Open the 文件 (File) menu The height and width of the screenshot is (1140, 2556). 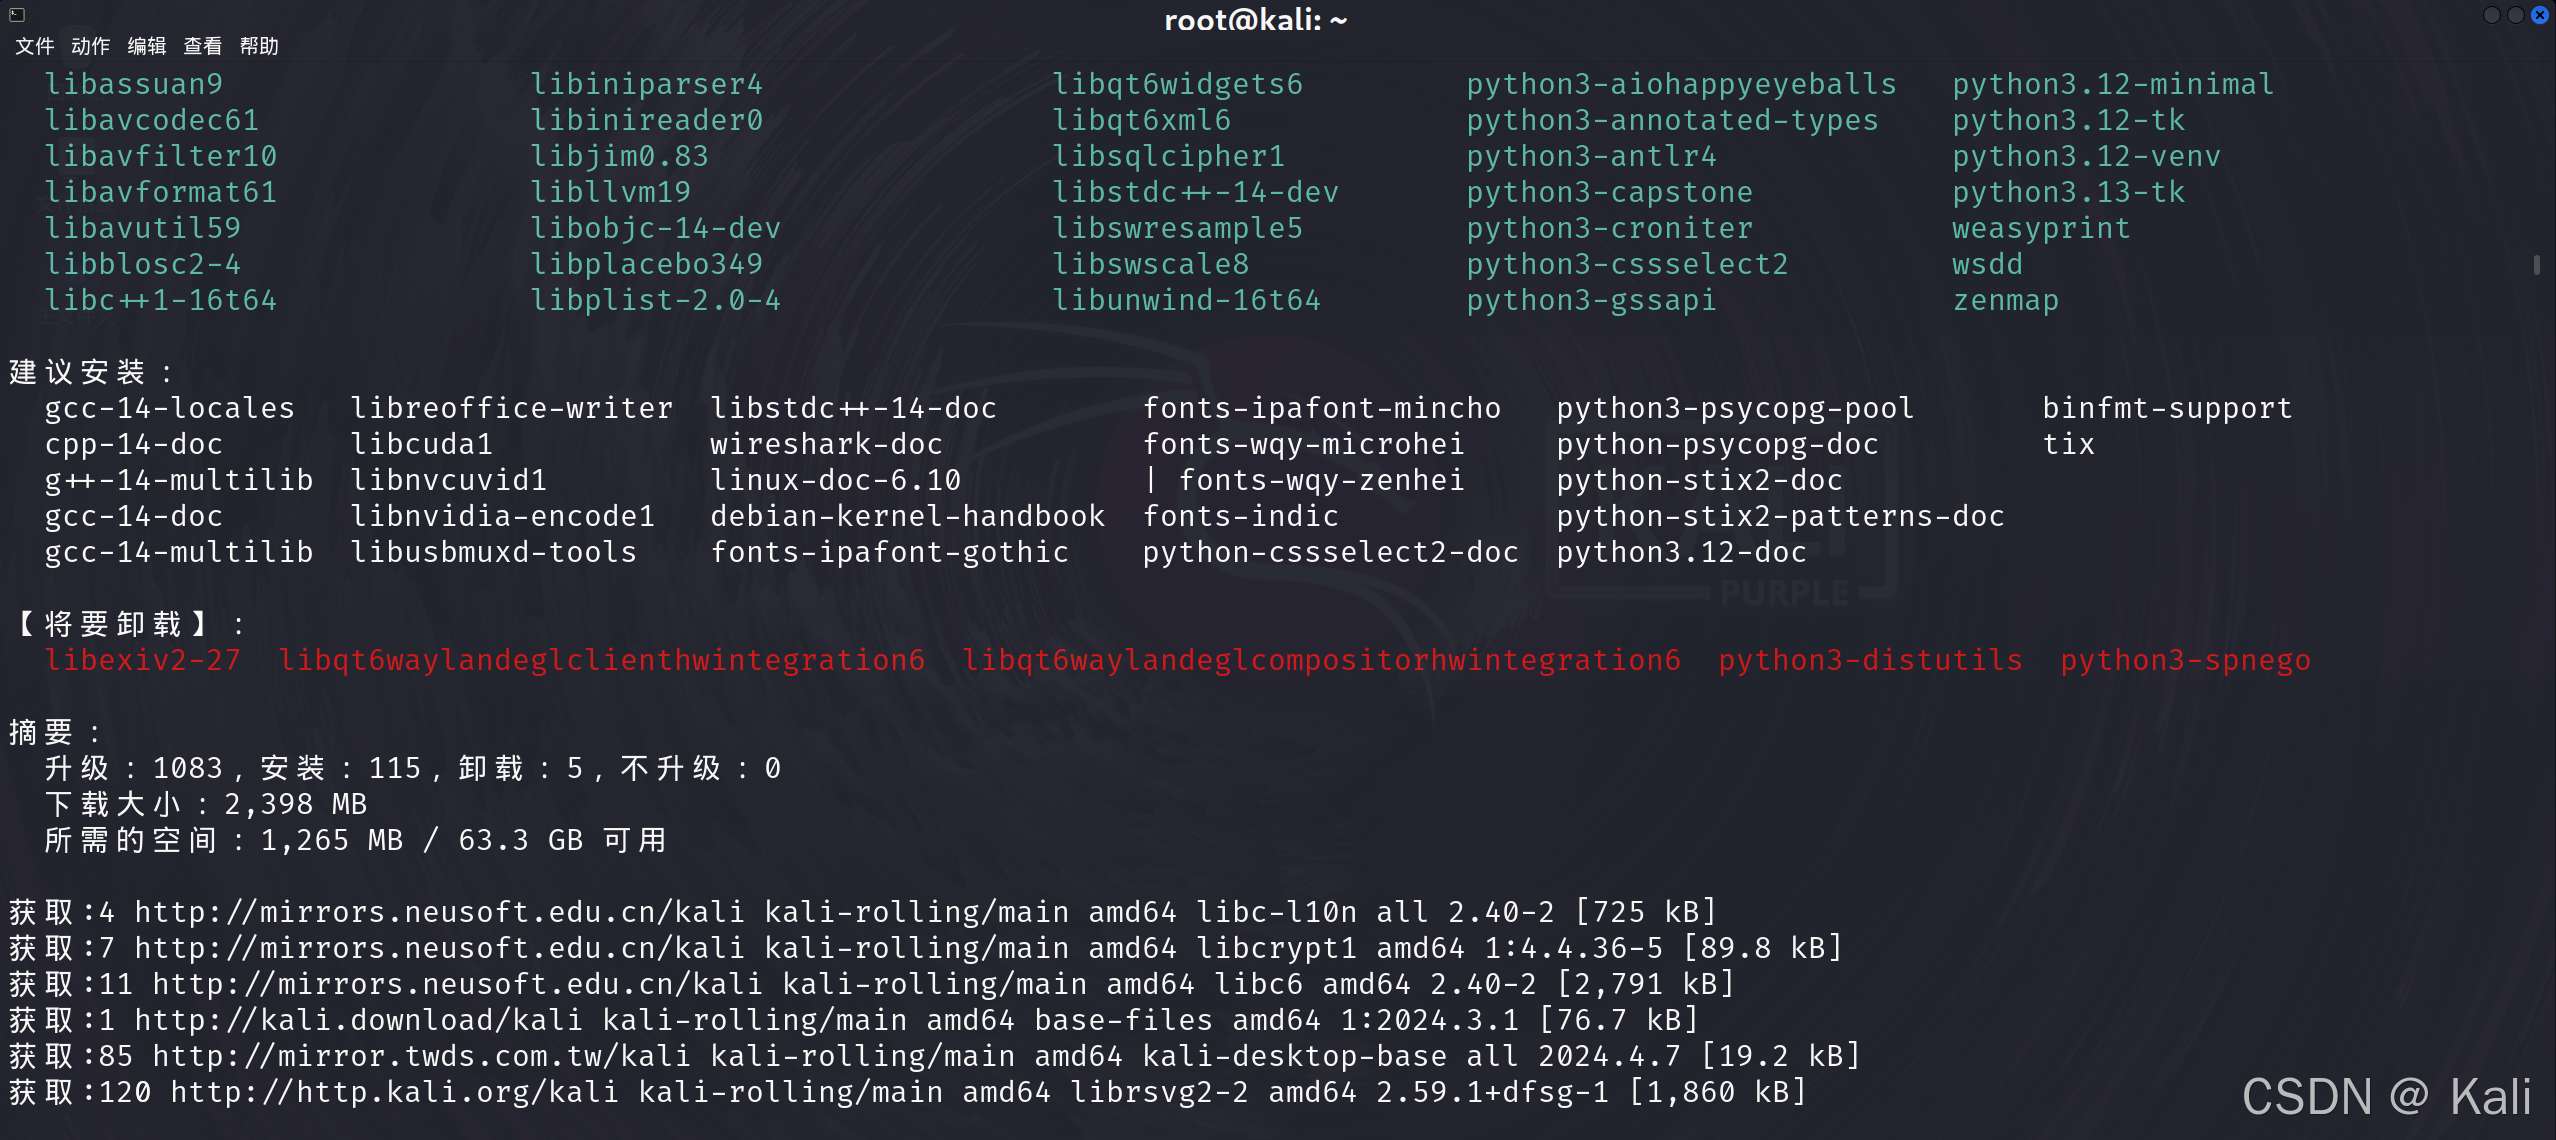pos(33,46)
